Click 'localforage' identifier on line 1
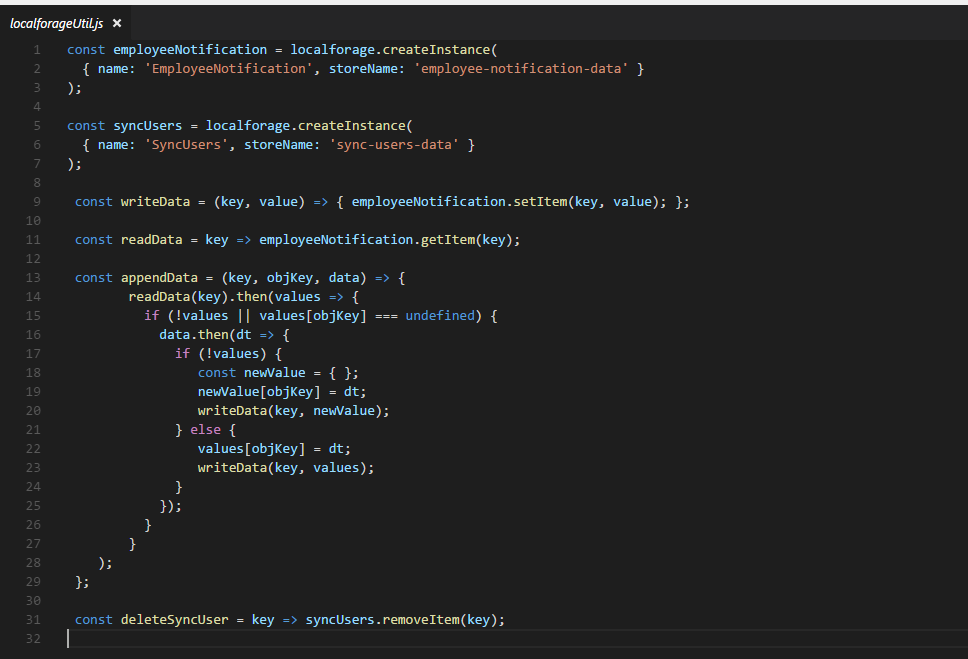Image resolution: width=968 pixels, height=659 pixels. click(x=333, y=50)
